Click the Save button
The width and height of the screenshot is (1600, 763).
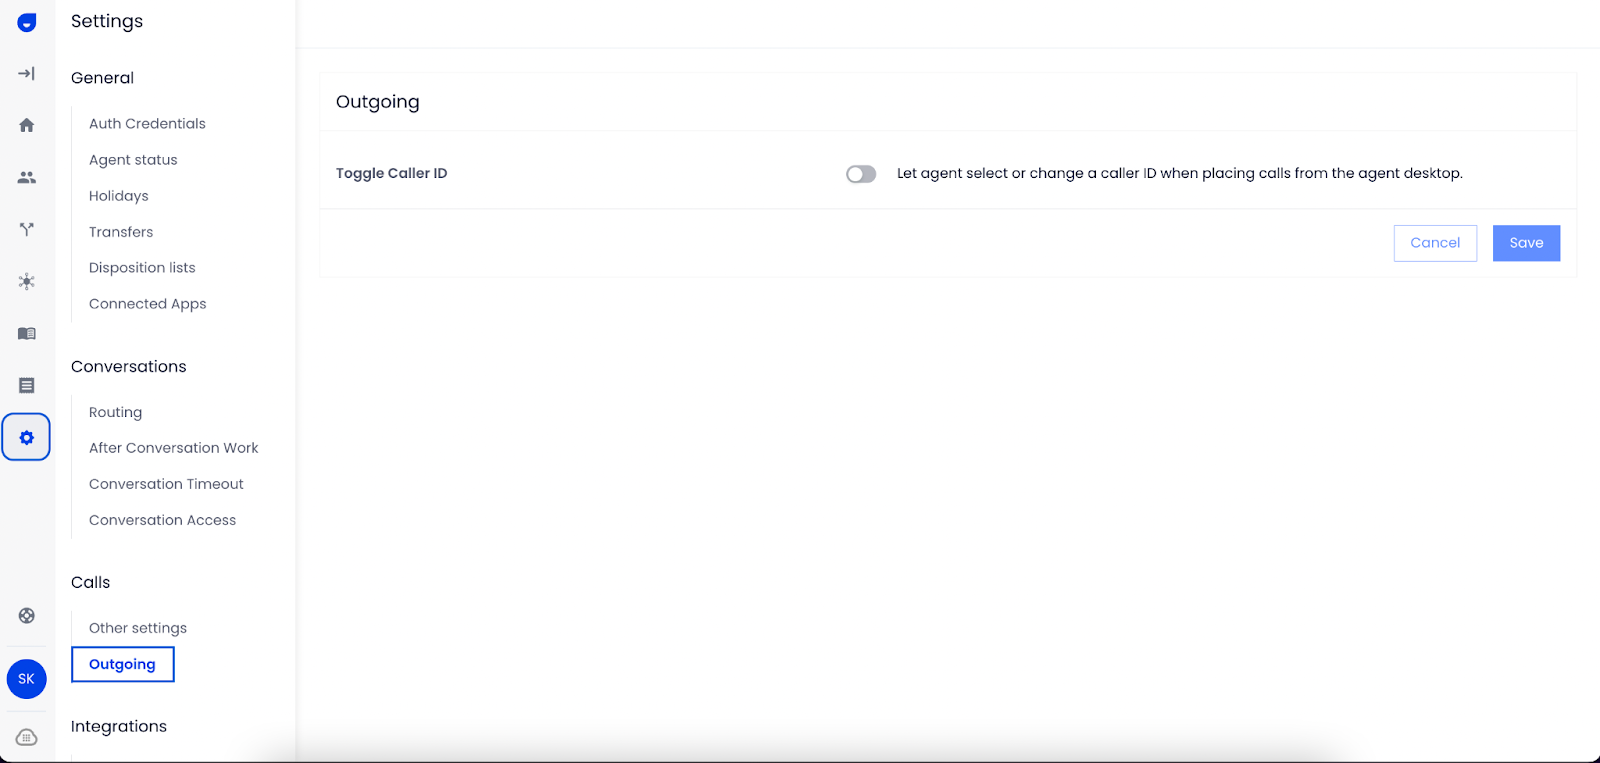(1526, 243)
